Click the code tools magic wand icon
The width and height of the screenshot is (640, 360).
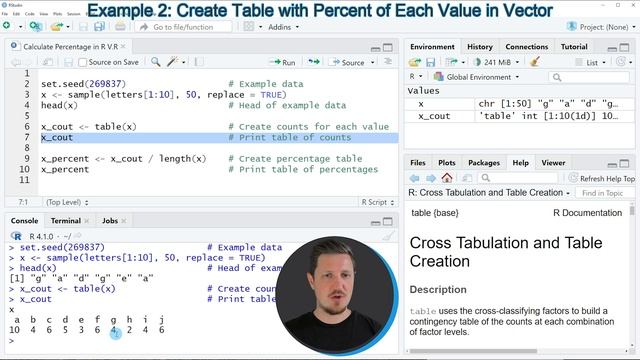coord(173,62)
